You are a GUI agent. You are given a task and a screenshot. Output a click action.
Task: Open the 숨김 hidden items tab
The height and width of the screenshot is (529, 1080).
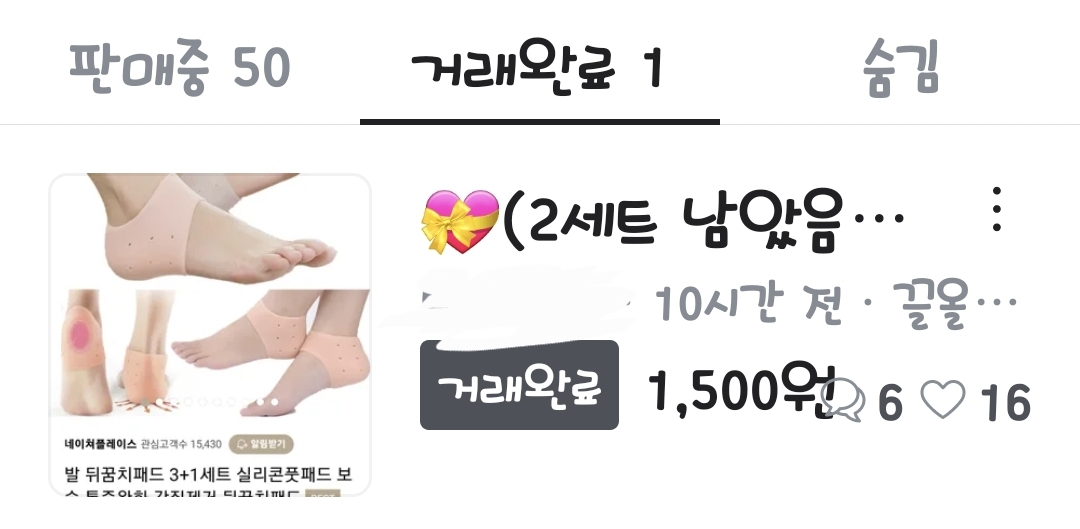point(900,68)
